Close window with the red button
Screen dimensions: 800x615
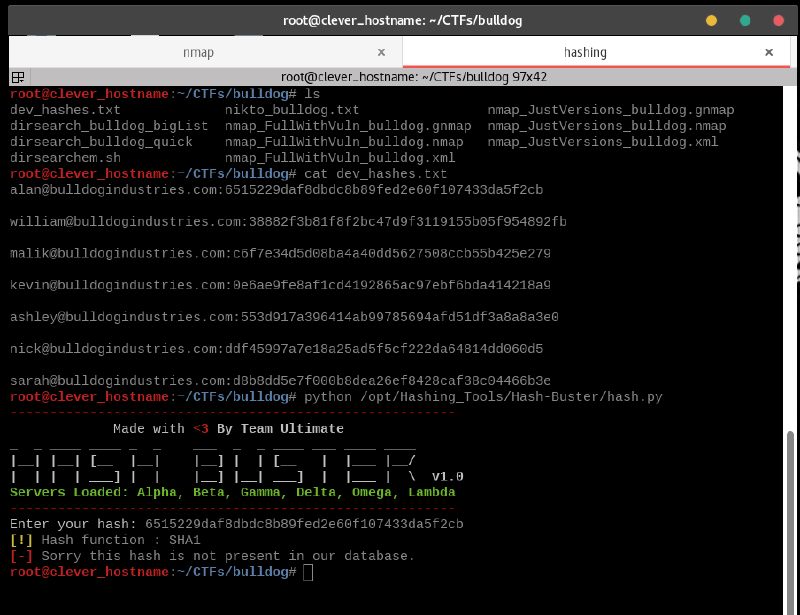point(778,20)
